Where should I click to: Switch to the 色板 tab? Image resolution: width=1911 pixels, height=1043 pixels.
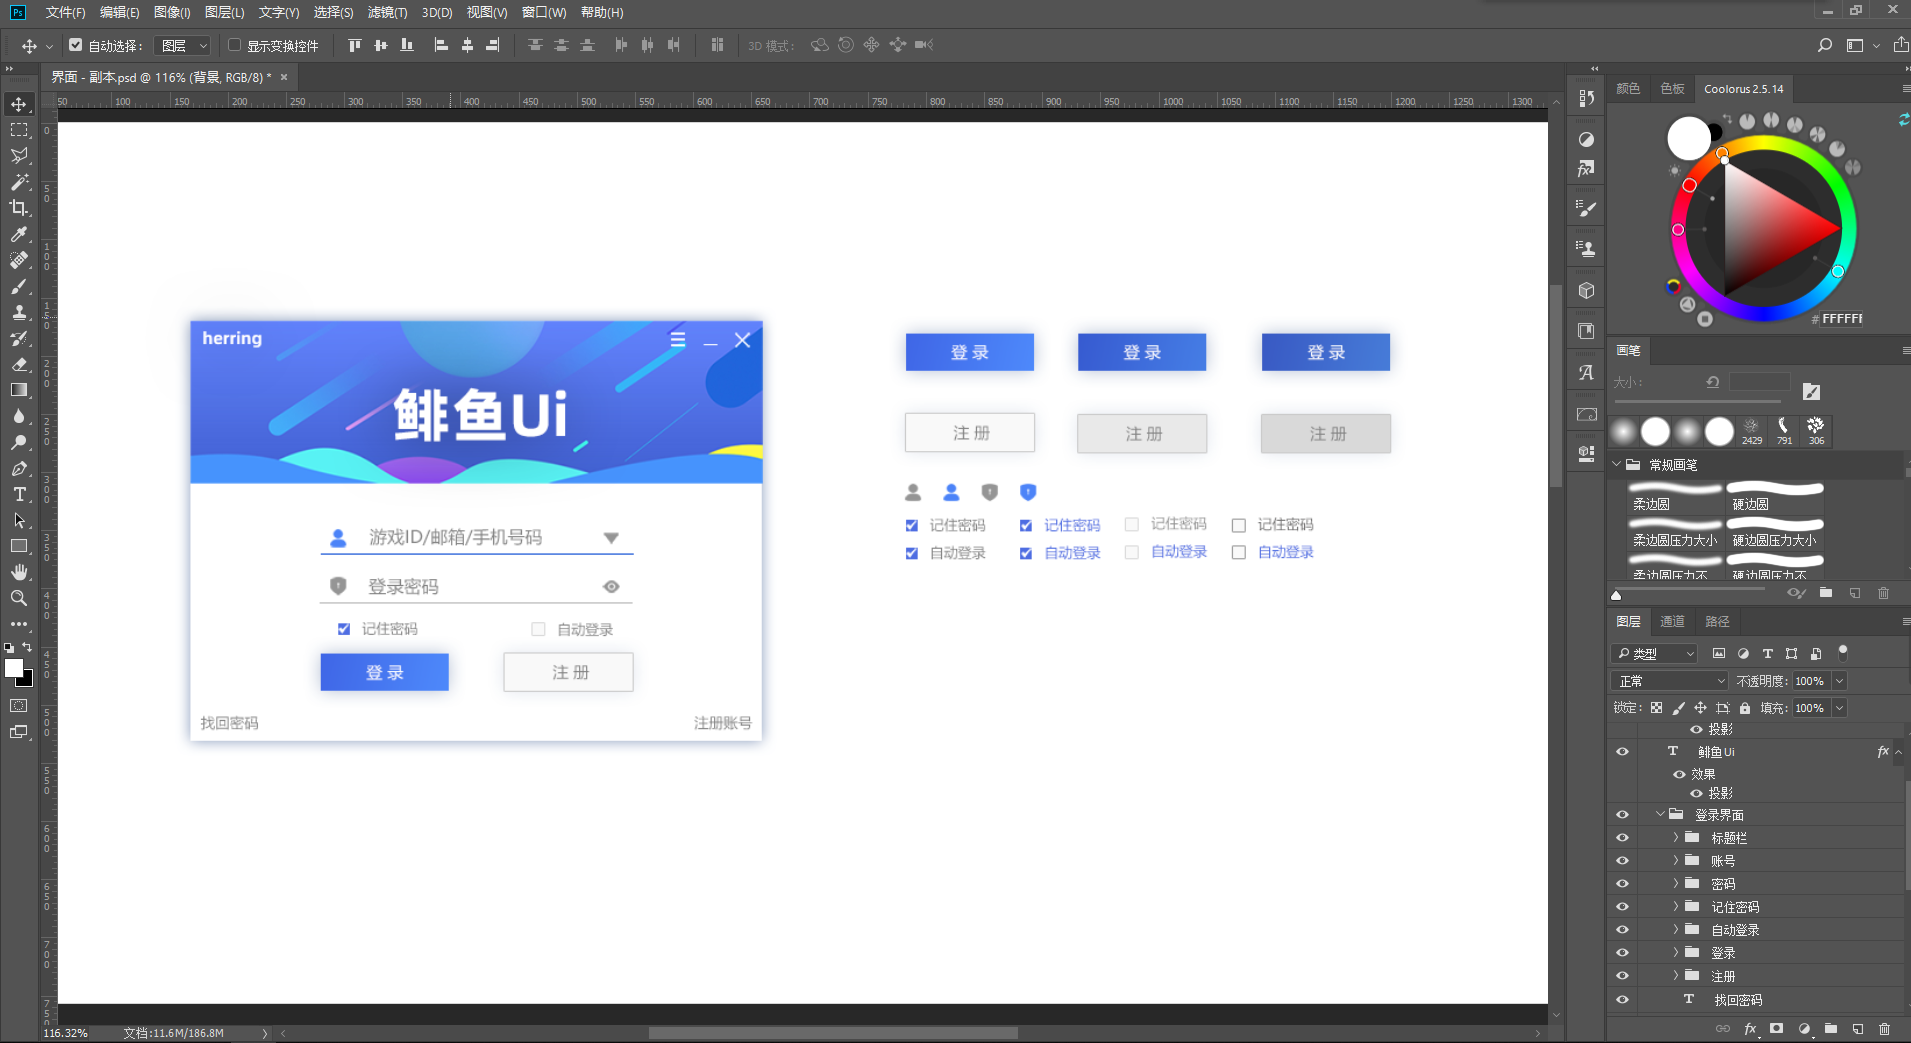click(1672, 88)
